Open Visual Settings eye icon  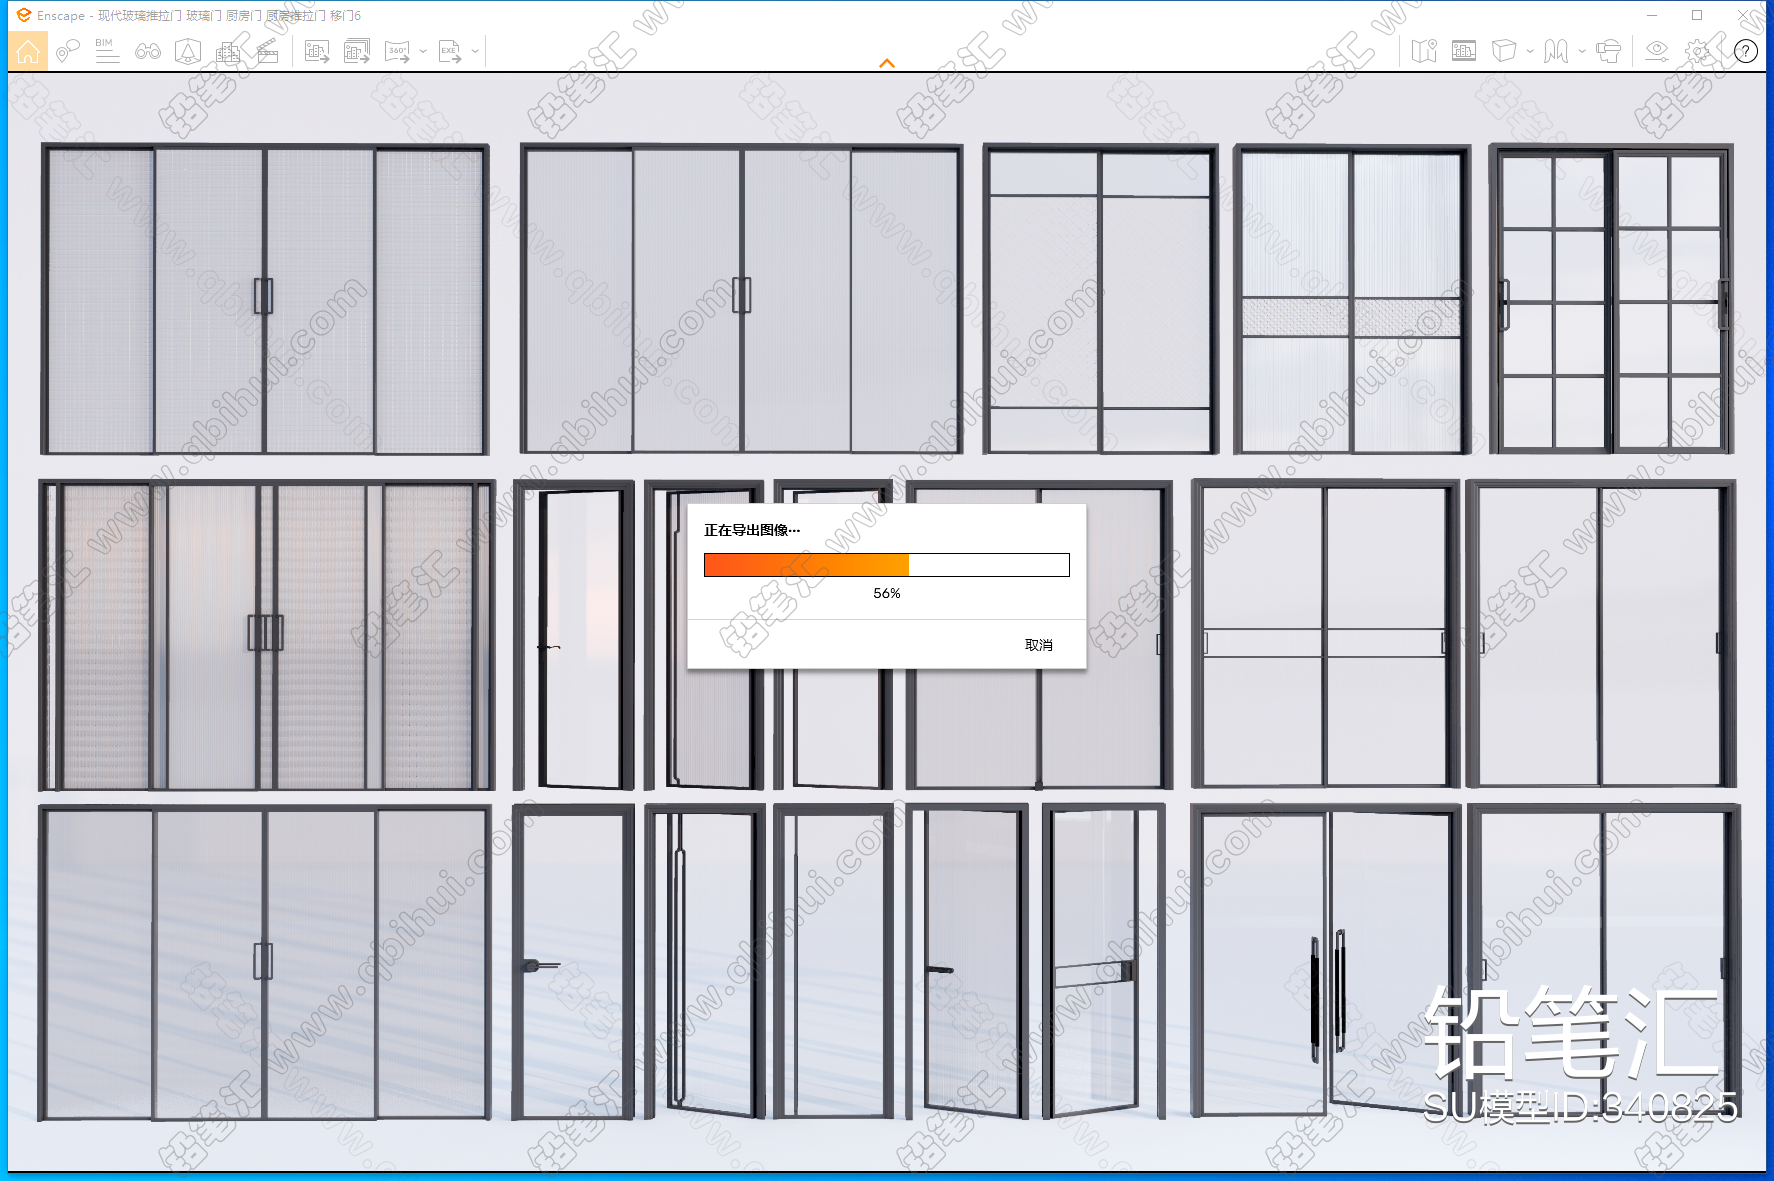1657,51
